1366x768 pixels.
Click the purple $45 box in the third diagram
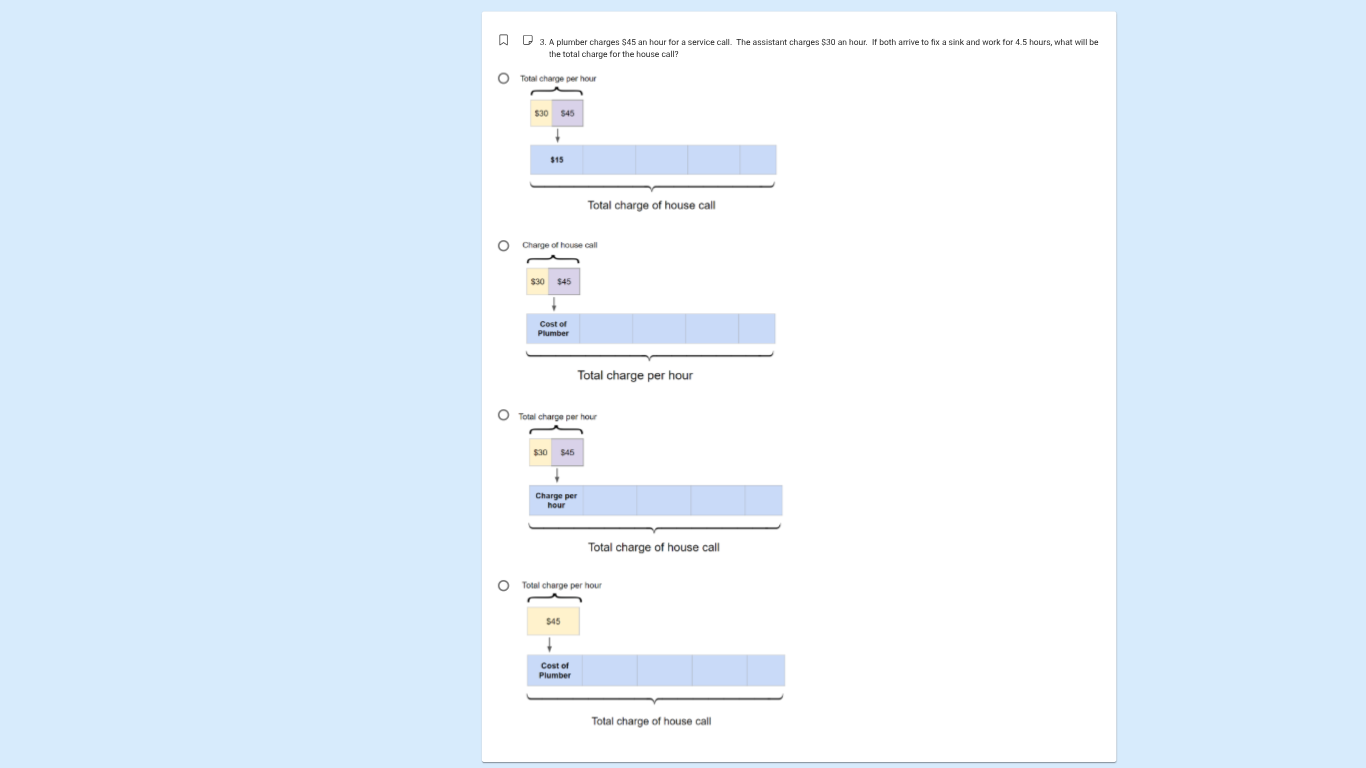[567, 452]
